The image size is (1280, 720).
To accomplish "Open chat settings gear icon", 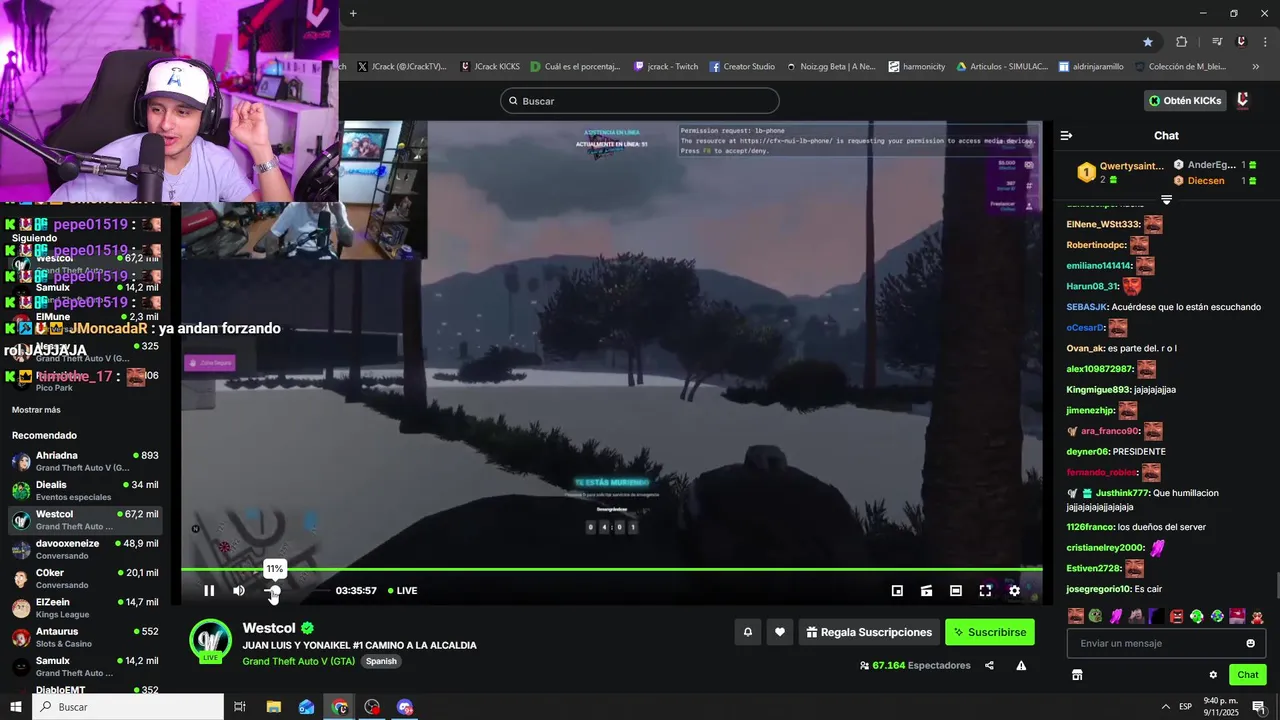I will point(1213,675).
